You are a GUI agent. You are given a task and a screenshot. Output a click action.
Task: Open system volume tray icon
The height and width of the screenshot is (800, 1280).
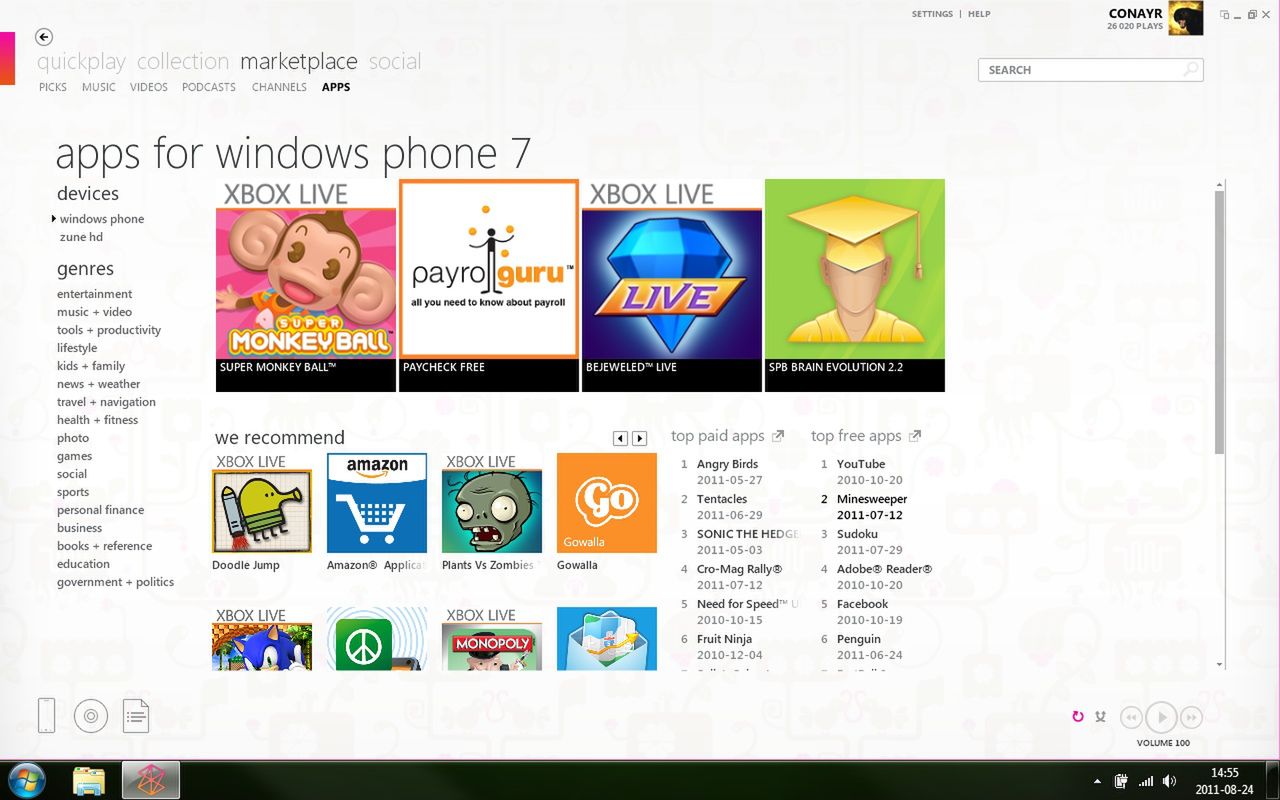(x=1169, y=781)
